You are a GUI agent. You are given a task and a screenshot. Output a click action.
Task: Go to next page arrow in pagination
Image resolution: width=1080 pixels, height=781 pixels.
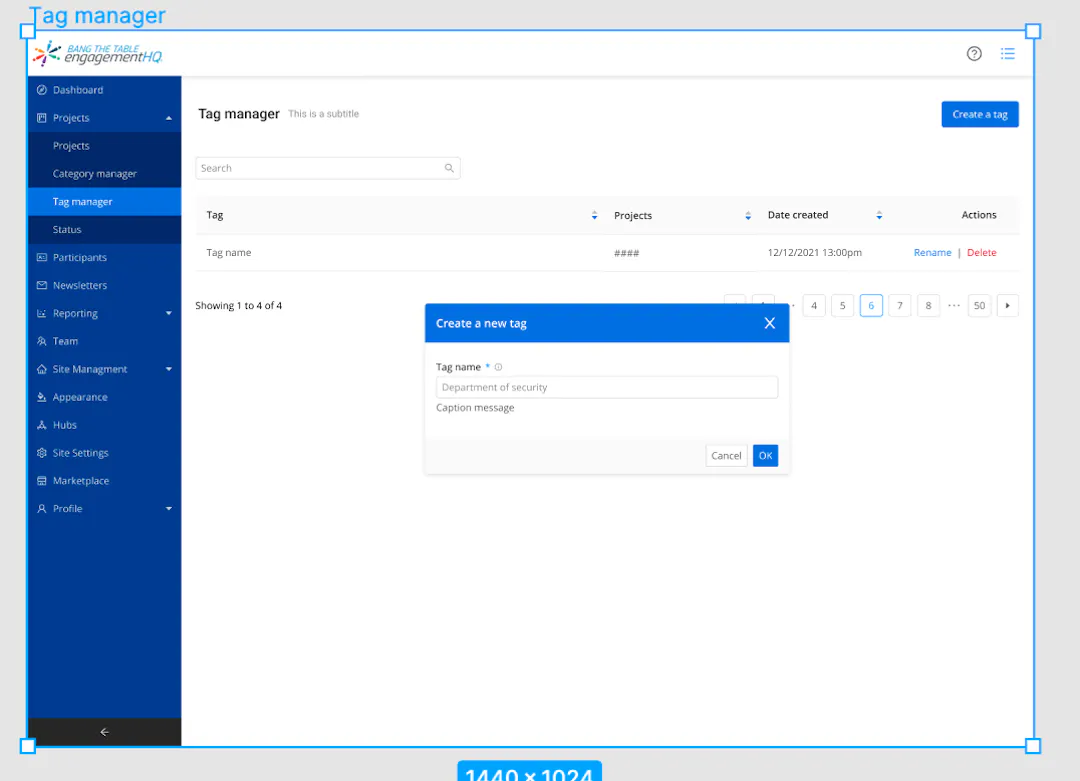(x=1007, y=305)
